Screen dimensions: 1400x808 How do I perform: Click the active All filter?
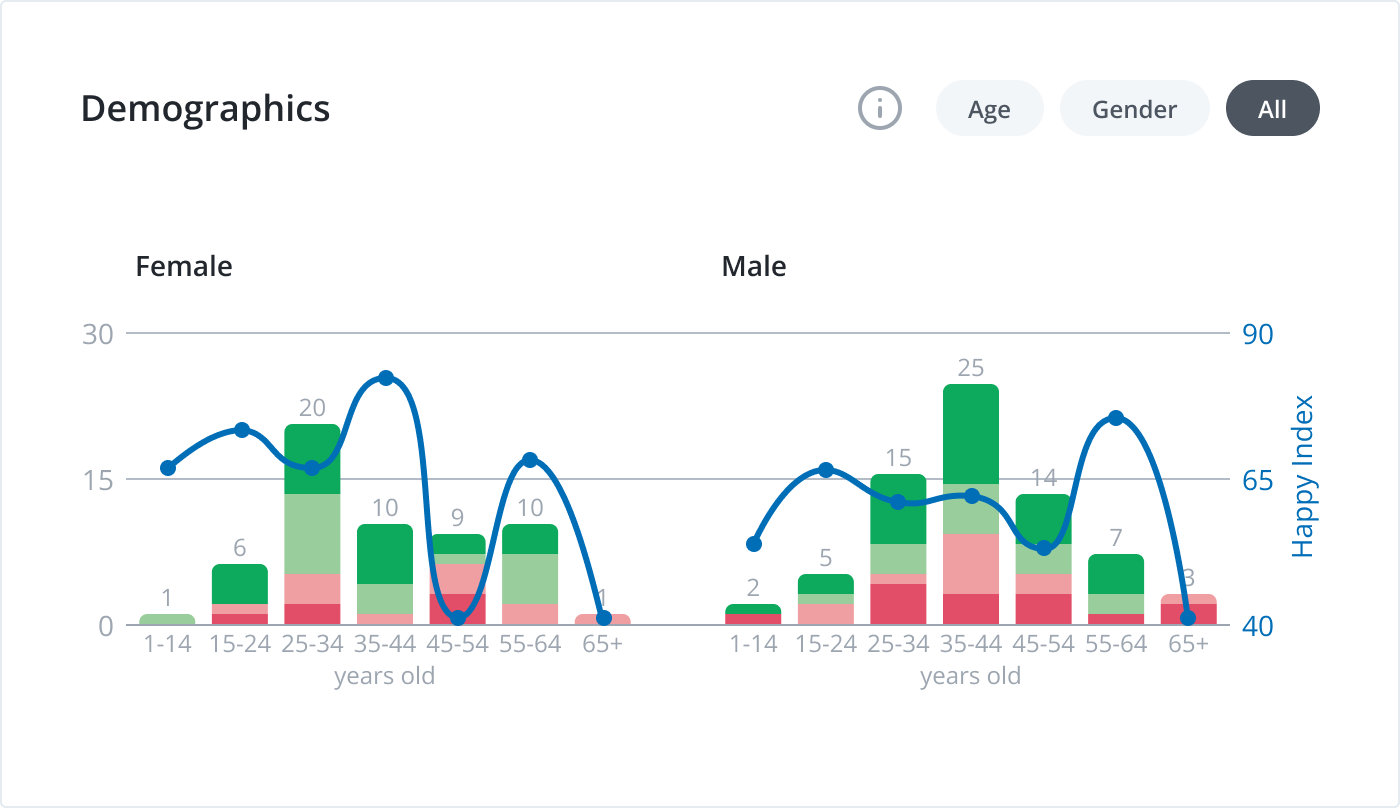tap(1272, 108)
